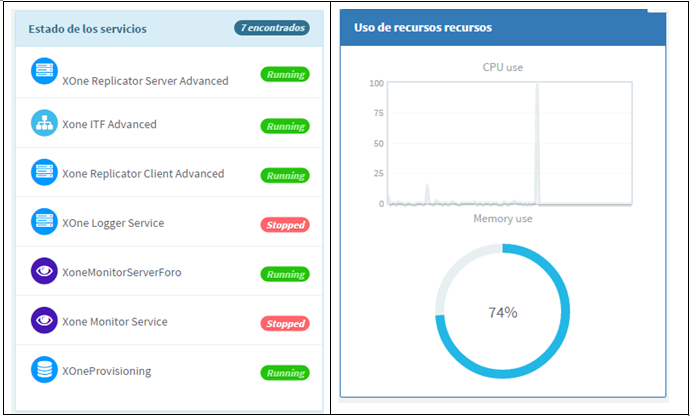This screenshot has width=690, height=416.
Task: Click the 'Estado de los servicios' header
Action: click(x=88, y=29)
